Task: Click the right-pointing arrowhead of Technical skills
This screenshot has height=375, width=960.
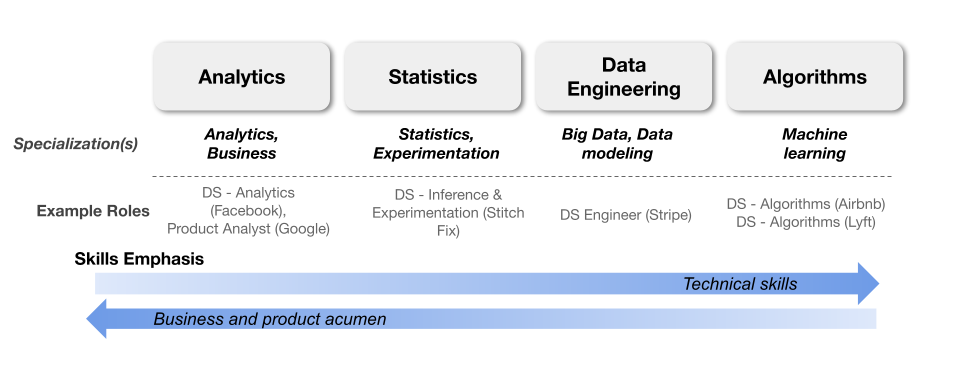Action: [868, 283]
